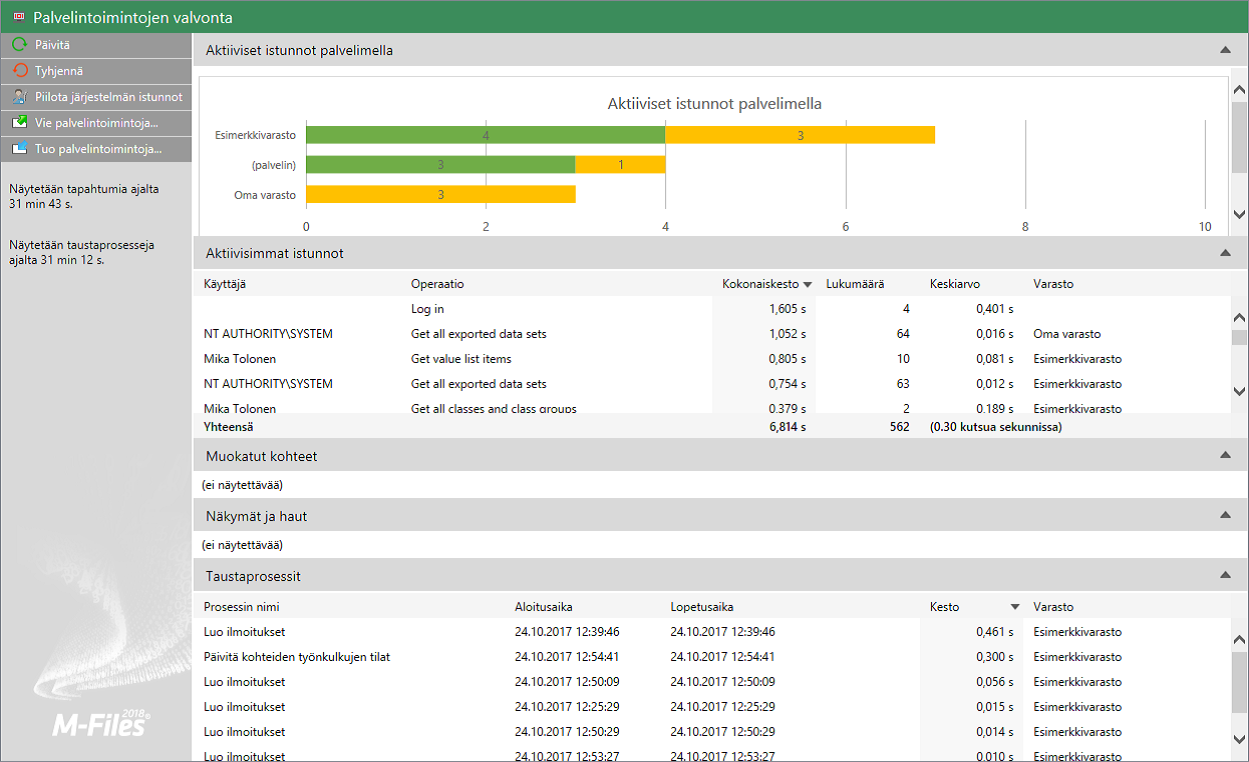Collapse the Aktiiviset istunnot palvelimella section

pyautogui.click(x=1225, y=50)
